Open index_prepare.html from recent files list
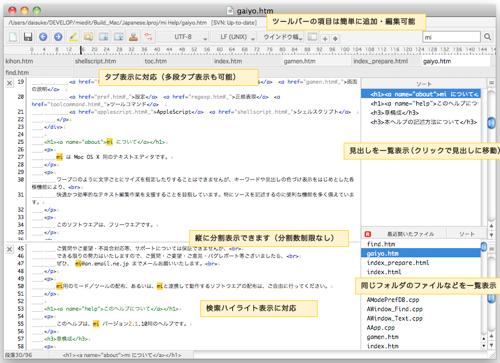 click(x=421, y=263)
